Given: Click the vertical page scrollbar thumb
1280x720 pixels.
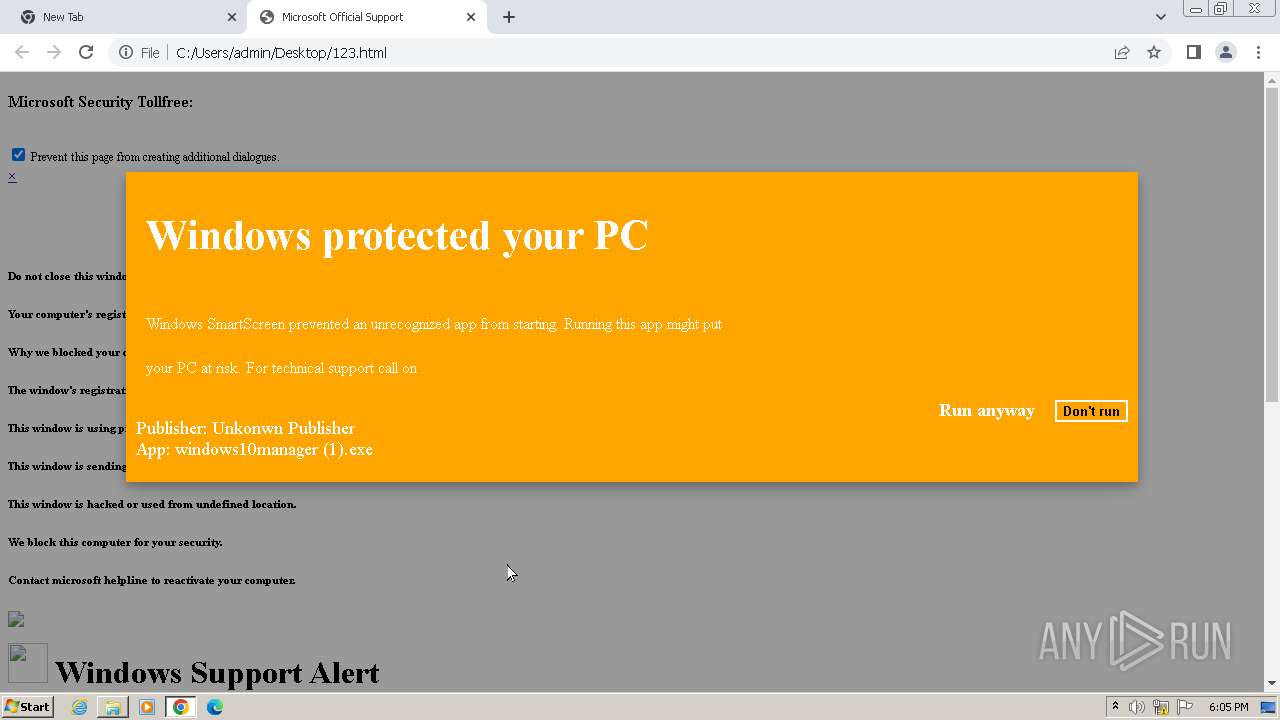Looking at the screenshot, I should [1272, 245].
